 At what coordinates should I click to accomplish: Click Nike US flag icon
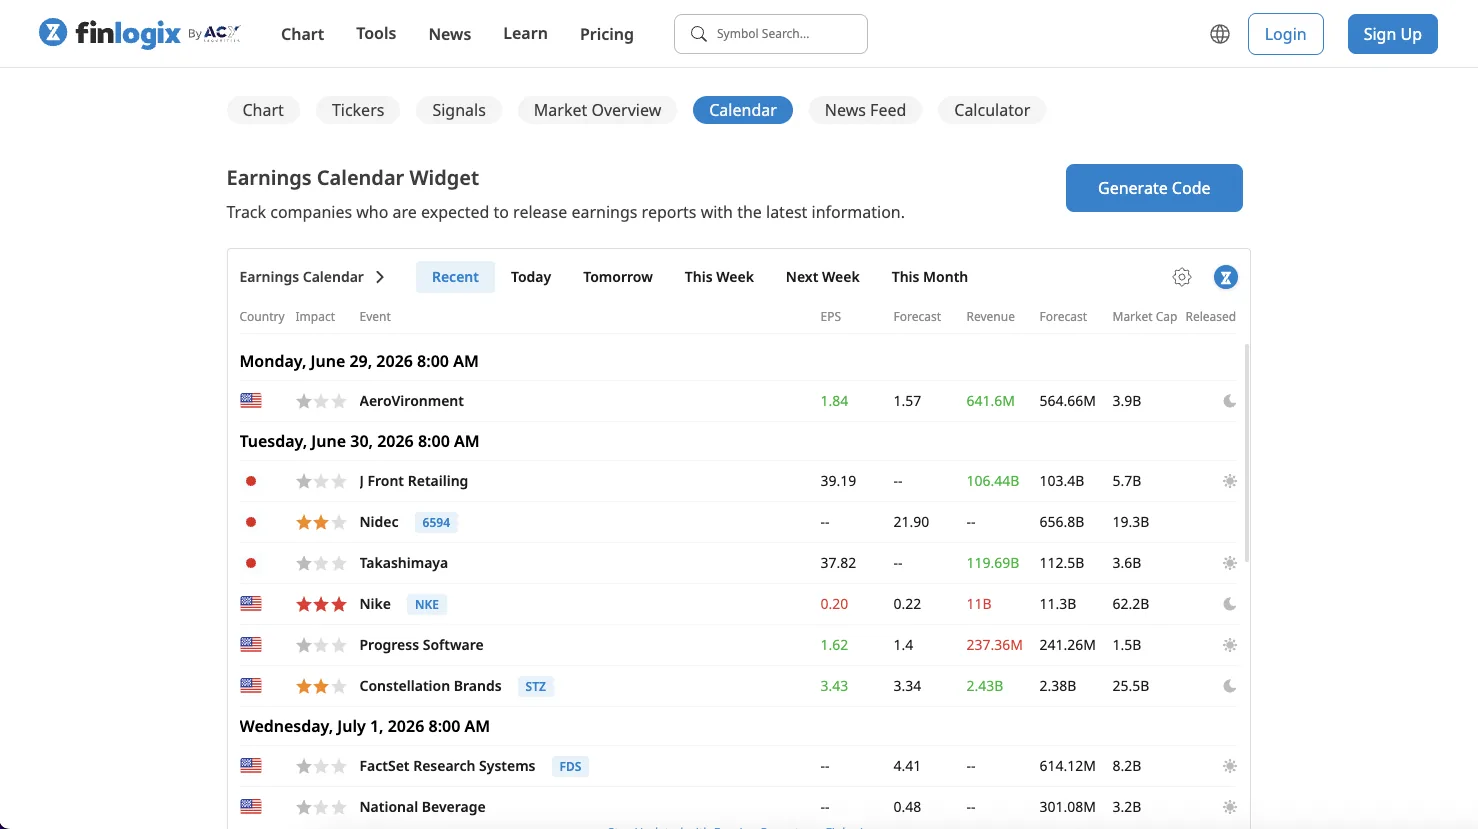[251, 604]
